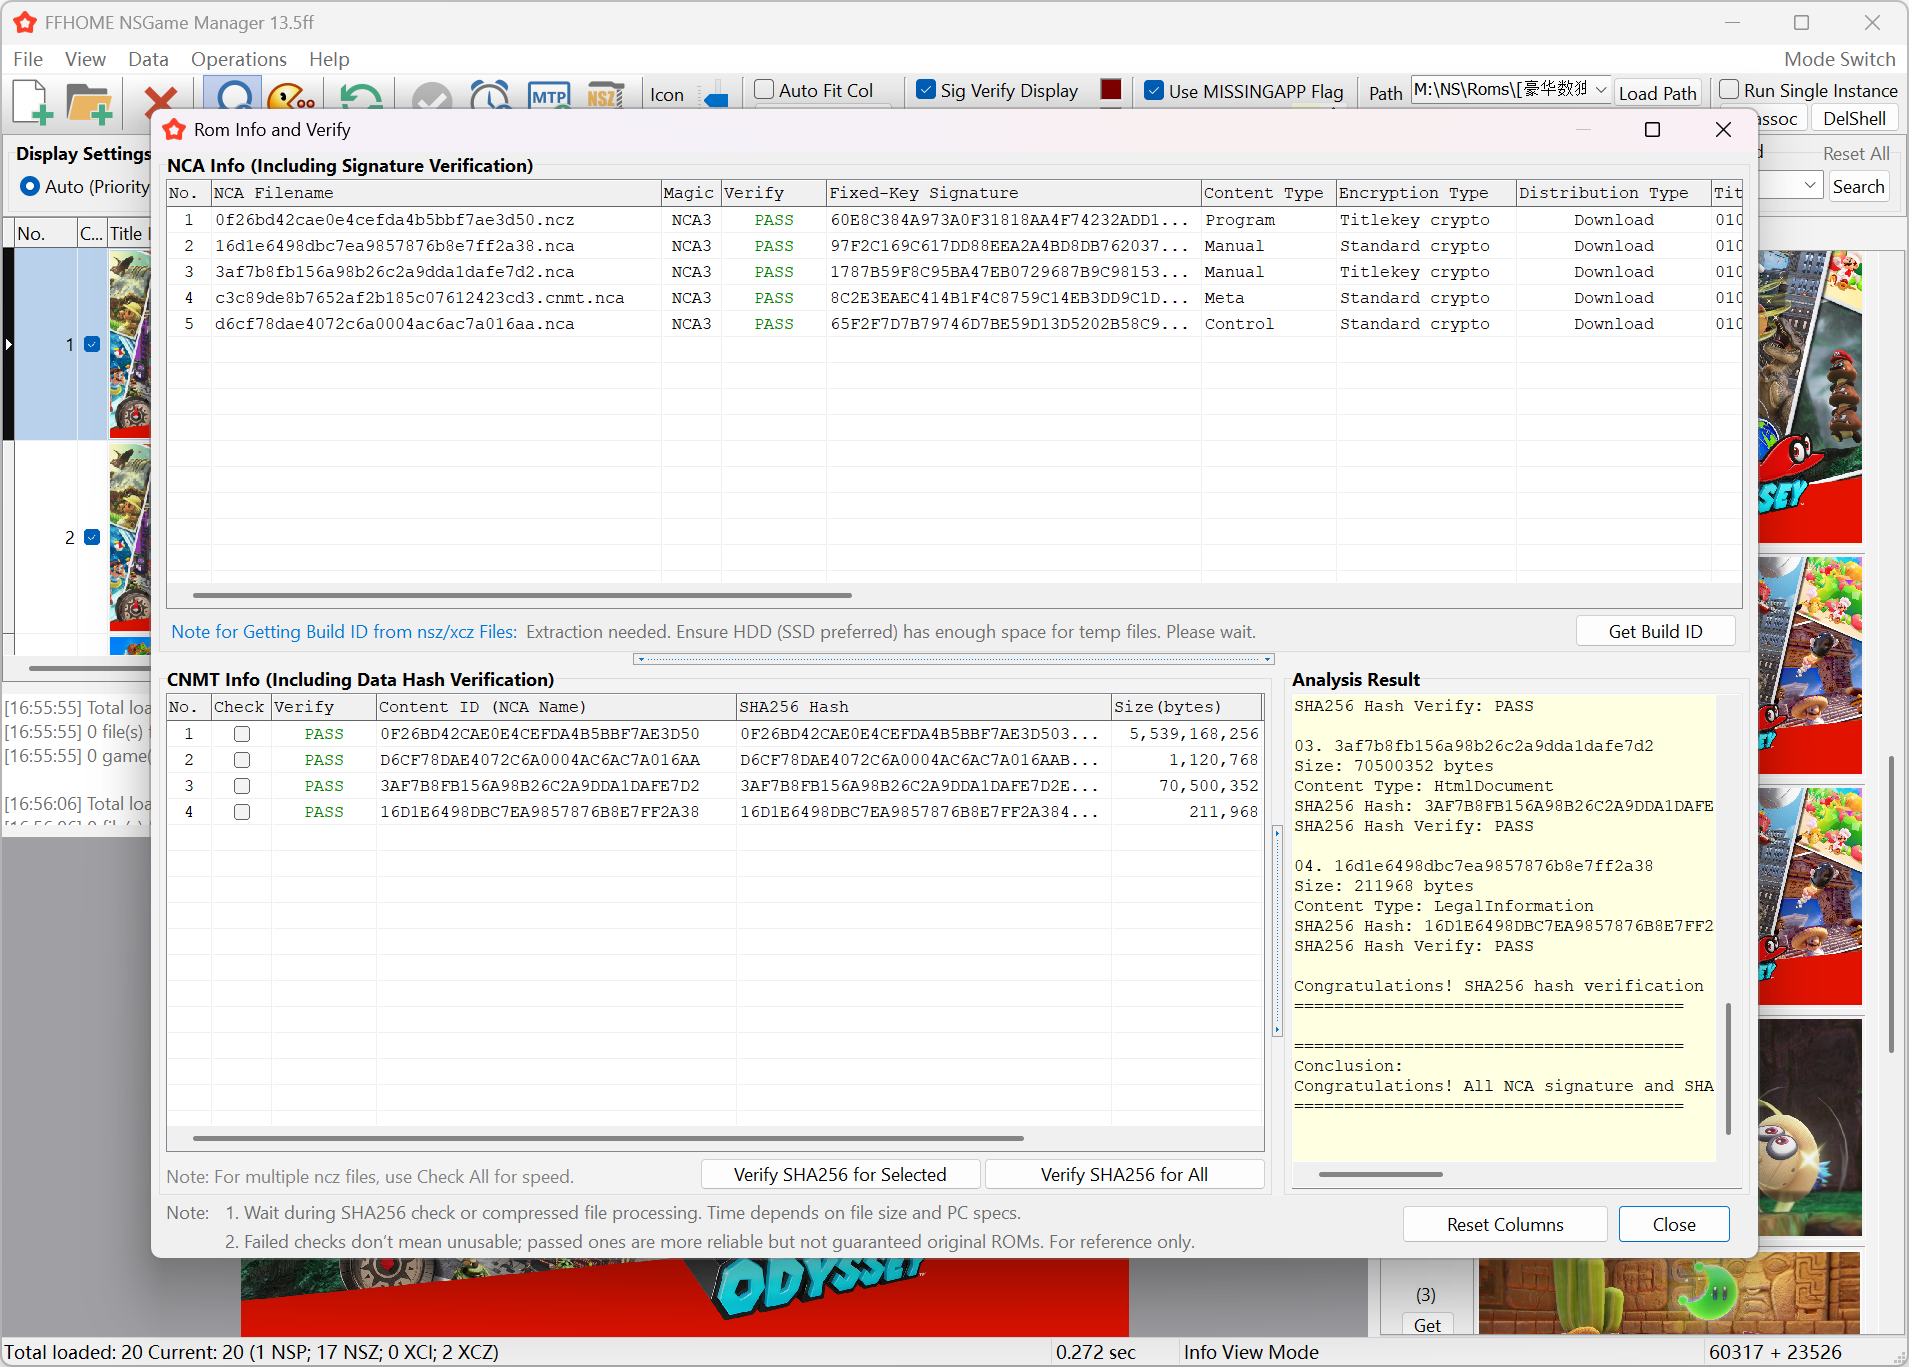Enable the Auto Fit Col checkbox

(x=764, y=90)
